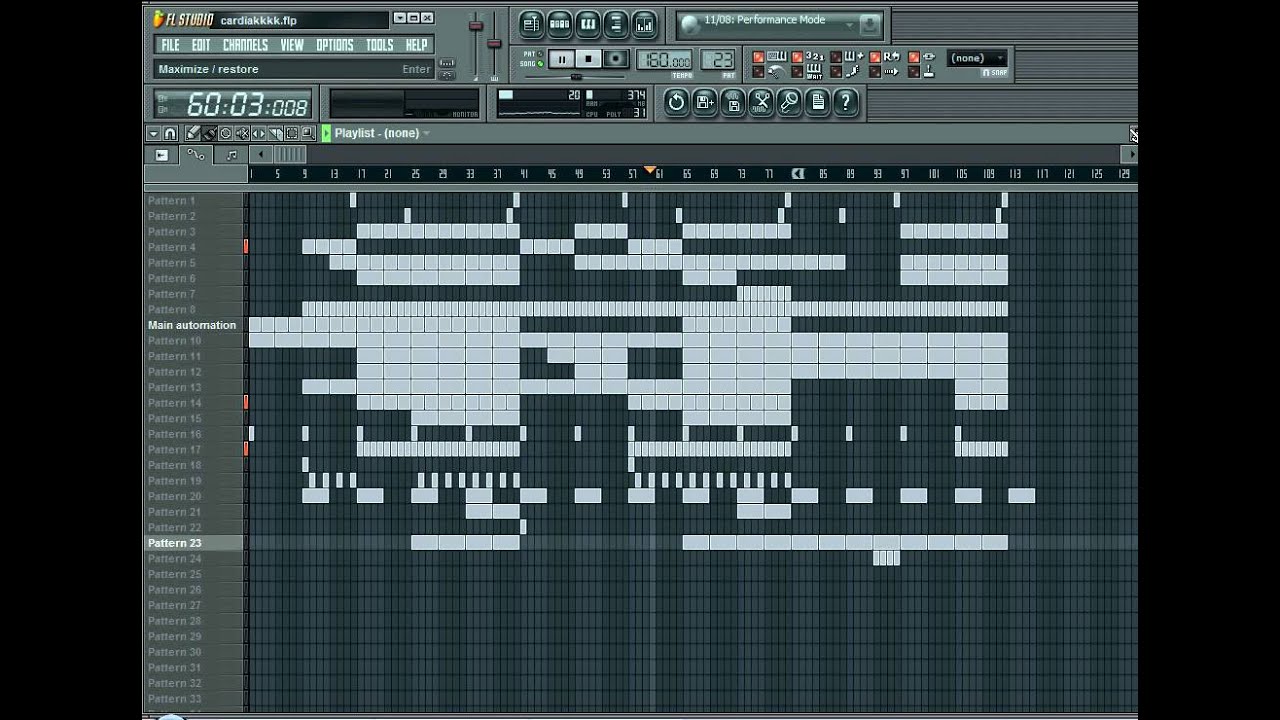Click the record button
1280x720 pixels.
616,60
